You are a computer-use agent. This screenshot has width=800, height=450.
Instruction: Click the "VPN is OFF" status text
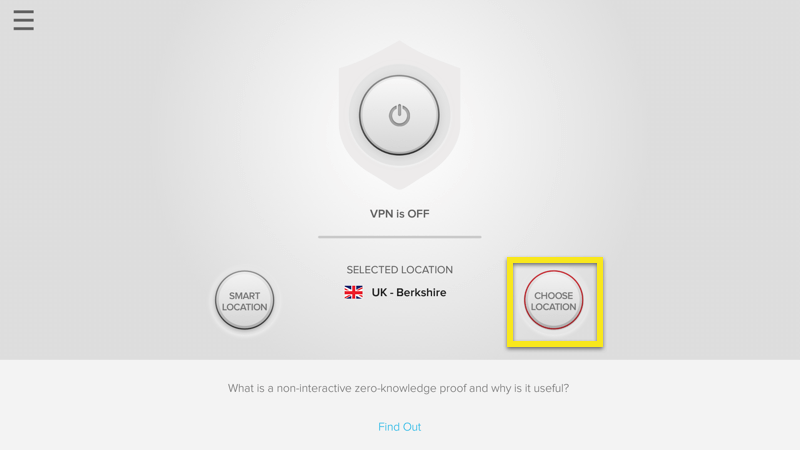pyautogui.click(x=399, y=214)
